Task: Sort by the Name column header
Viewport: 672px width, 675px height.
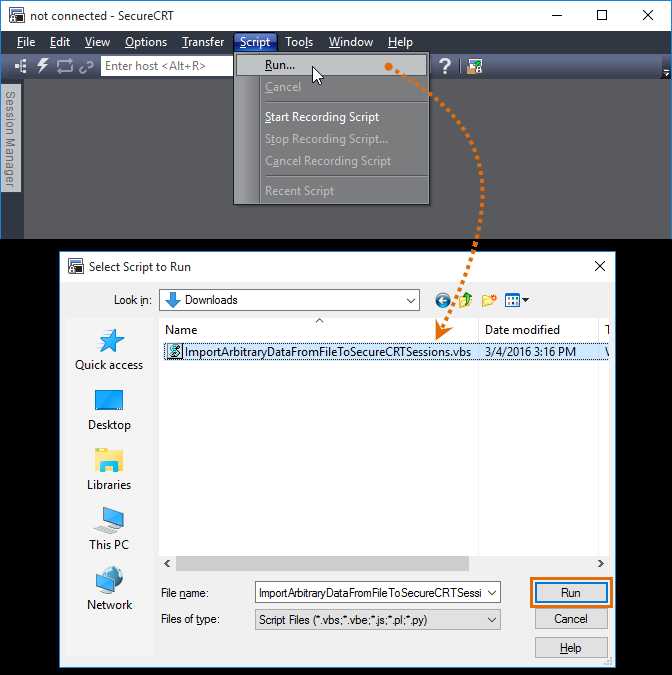Action: tap(318, 330)
